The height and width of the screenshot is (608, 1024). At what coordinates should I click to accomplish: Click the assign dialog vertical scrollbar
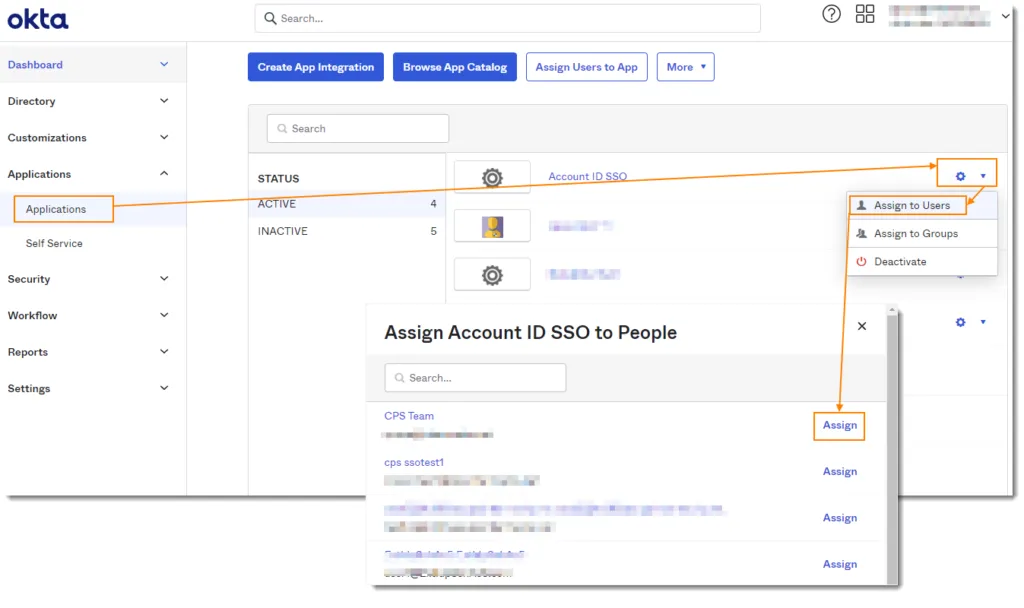(891, 447)
